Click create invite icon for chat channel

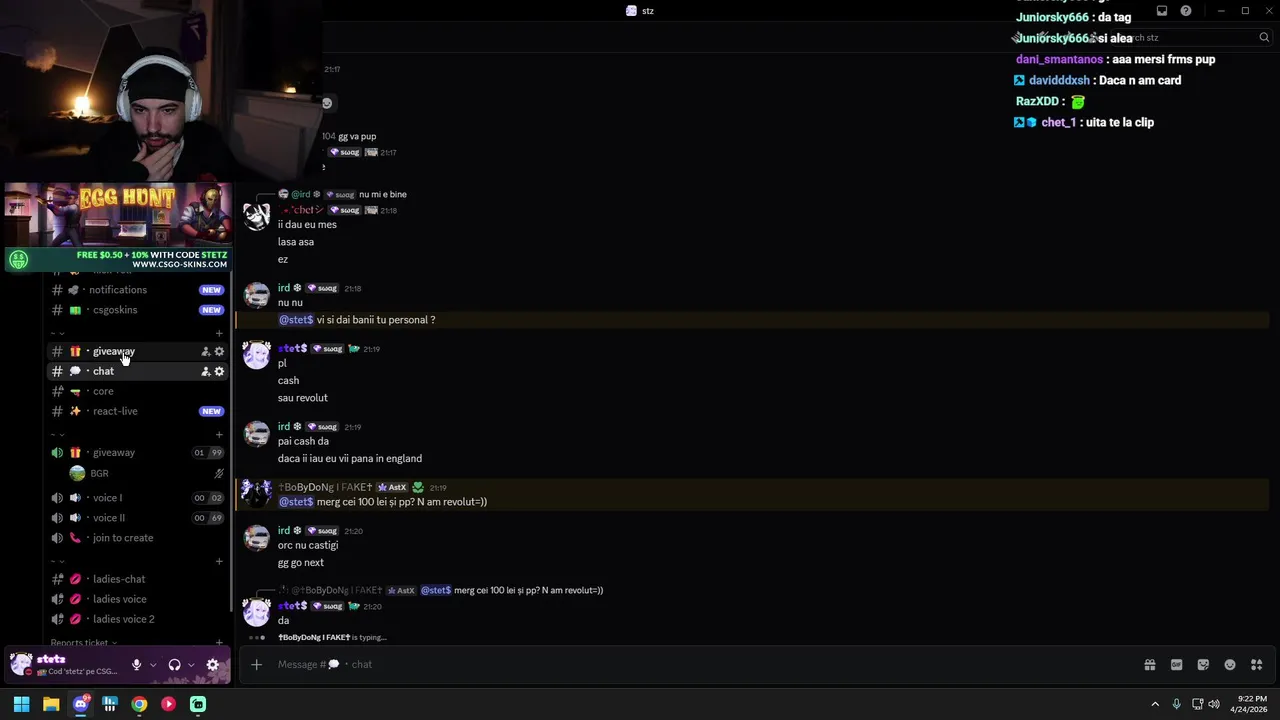click(206, 371)
